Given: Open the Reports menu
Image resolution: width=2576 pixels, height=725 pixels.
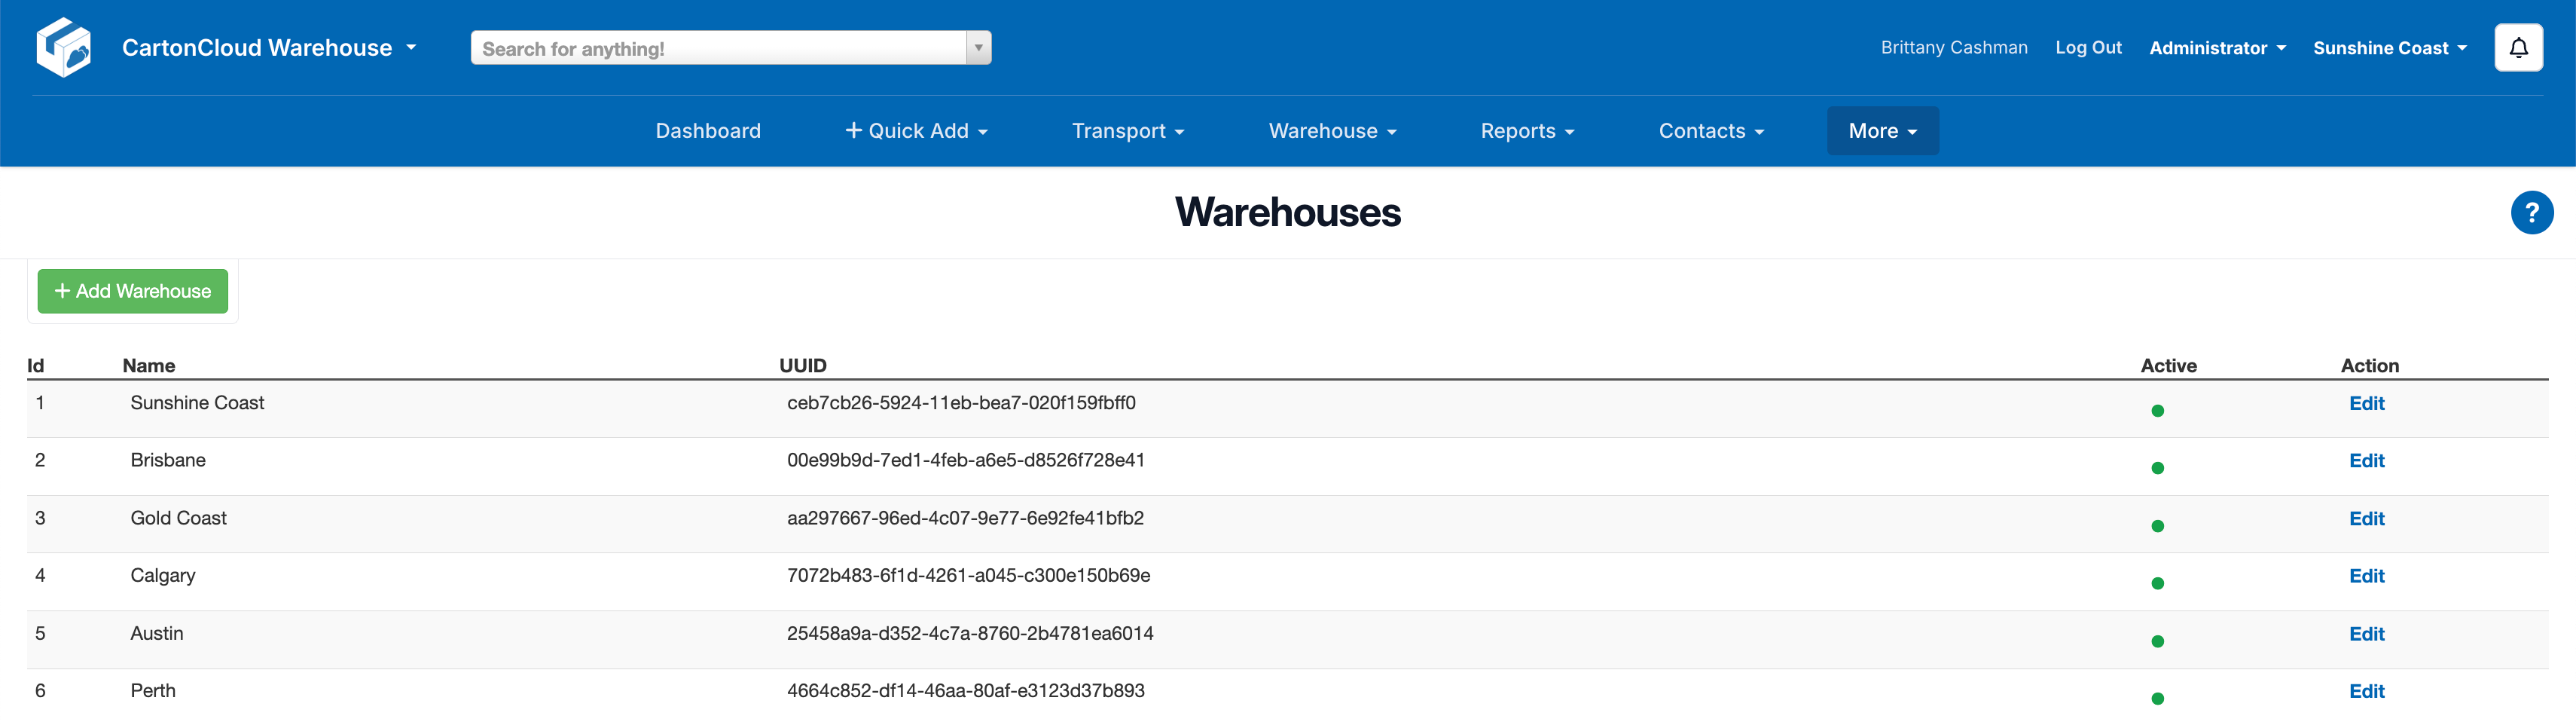Looking at the screenshot, I should tap(1526, 131).
